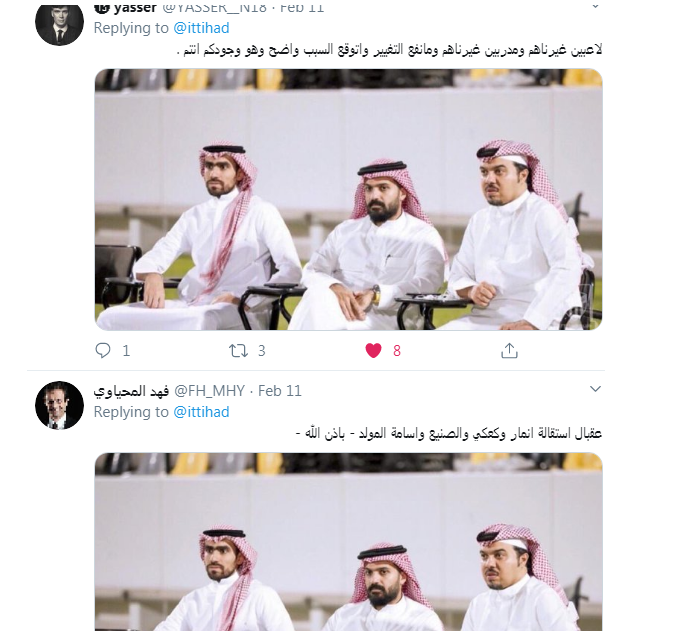This screenshot has height=631, width=680.
Task: Click the retweet count 3 under yasser's tweet
Action: pos(262,350)
